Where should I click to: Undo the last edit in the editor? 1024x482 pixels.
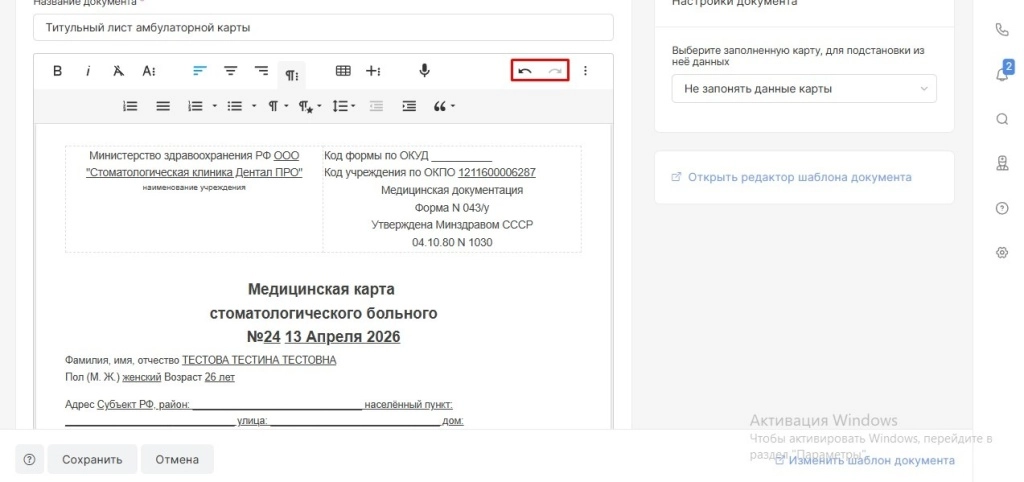(x=525, y=71)
